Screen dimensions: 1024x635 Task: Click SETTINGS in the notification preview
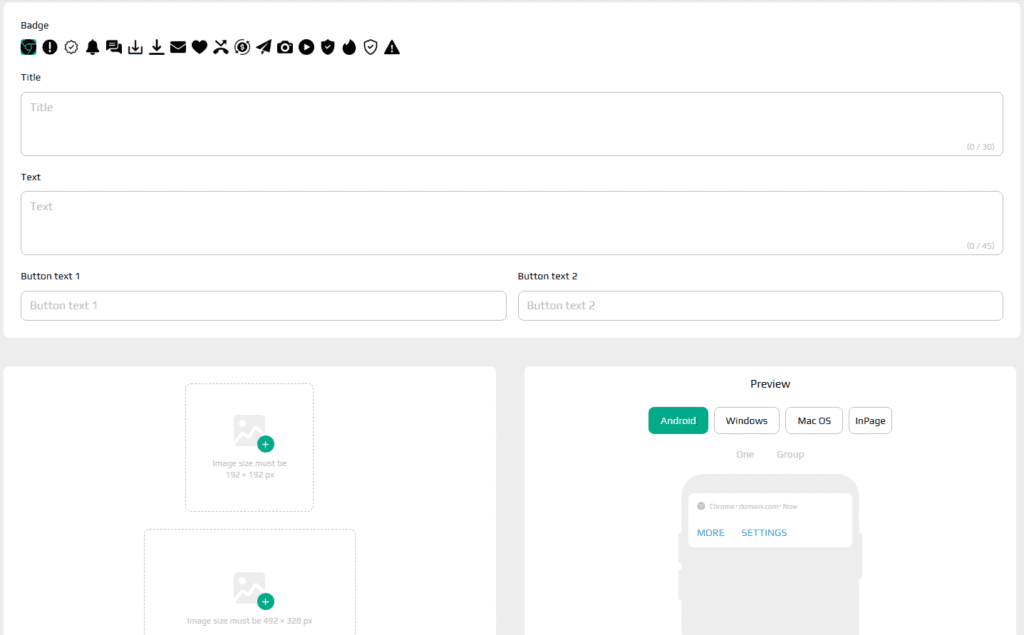click(764, 533)
